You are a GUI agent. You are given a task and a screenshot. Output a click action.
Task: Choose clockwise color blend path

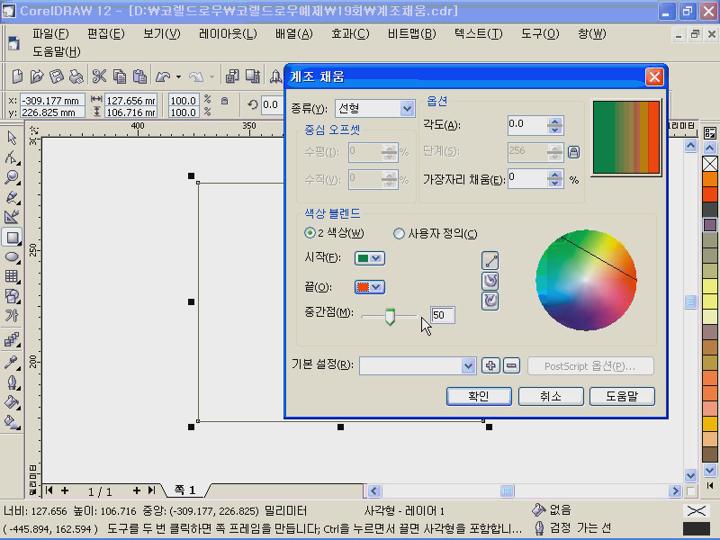coord(490,301)
